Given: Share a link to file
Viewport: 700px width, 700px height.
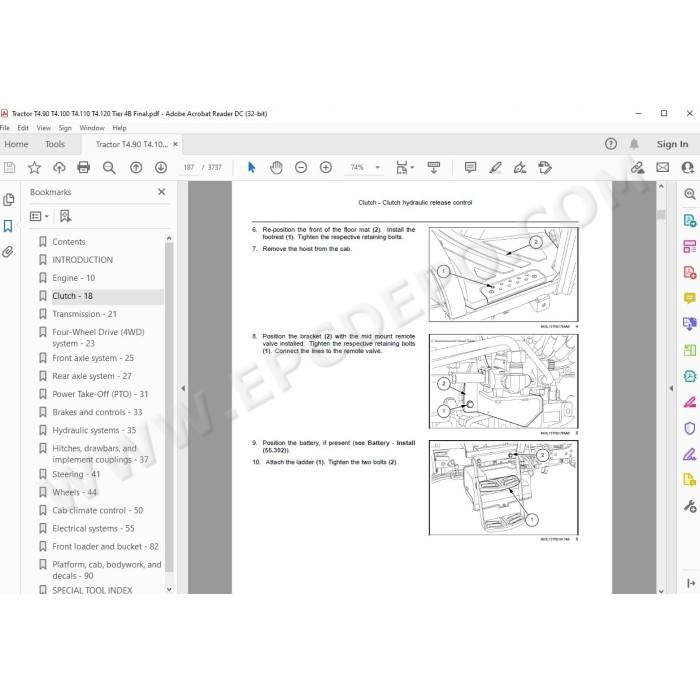Looking at the screenshot, I should coord(638,167).
